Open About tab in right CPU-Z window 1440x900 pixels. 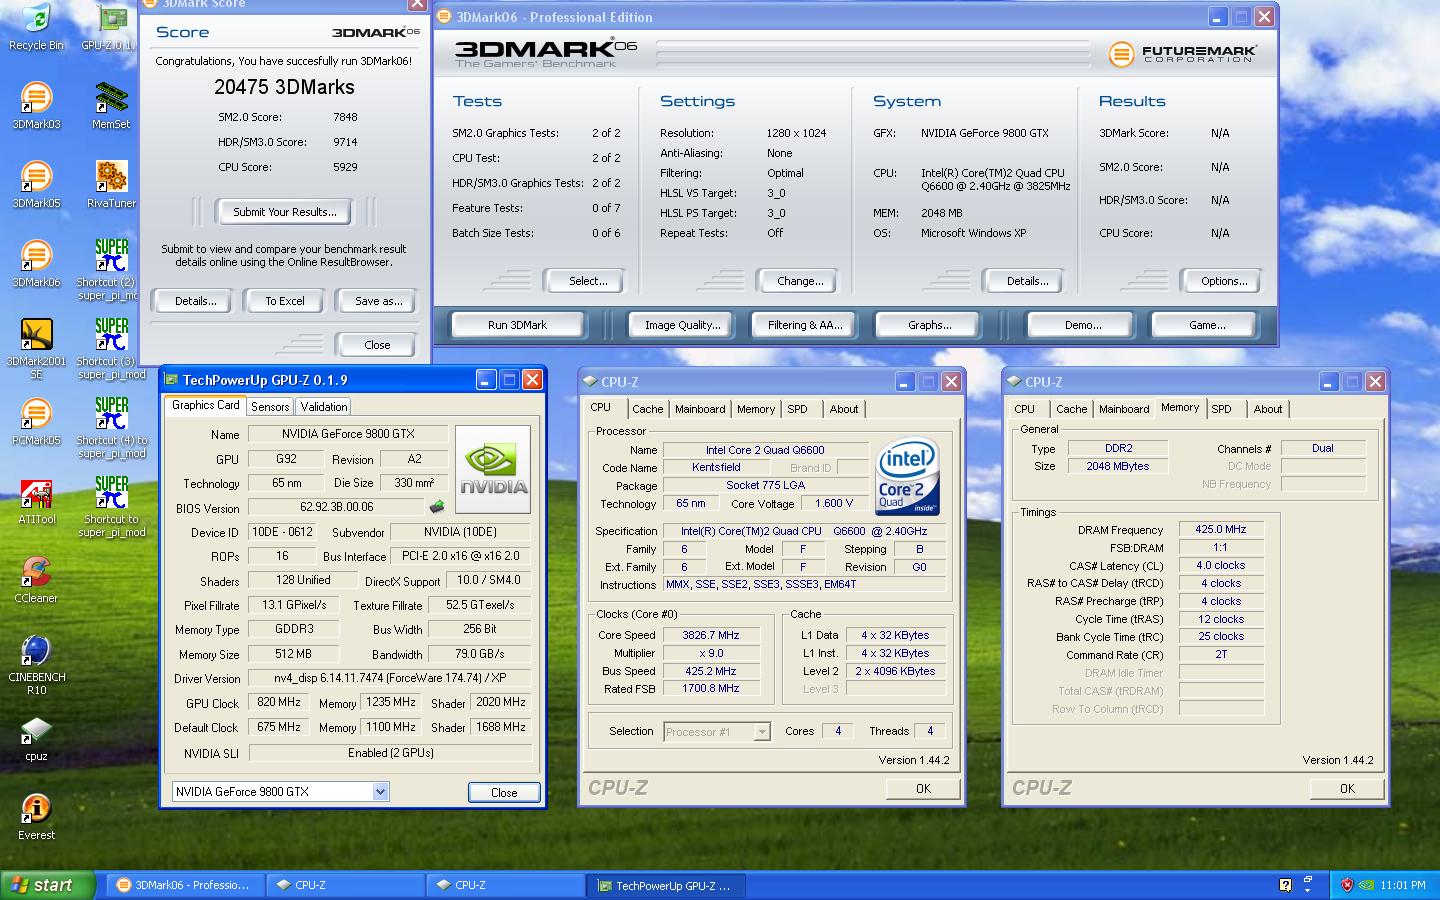(1268, 409)
